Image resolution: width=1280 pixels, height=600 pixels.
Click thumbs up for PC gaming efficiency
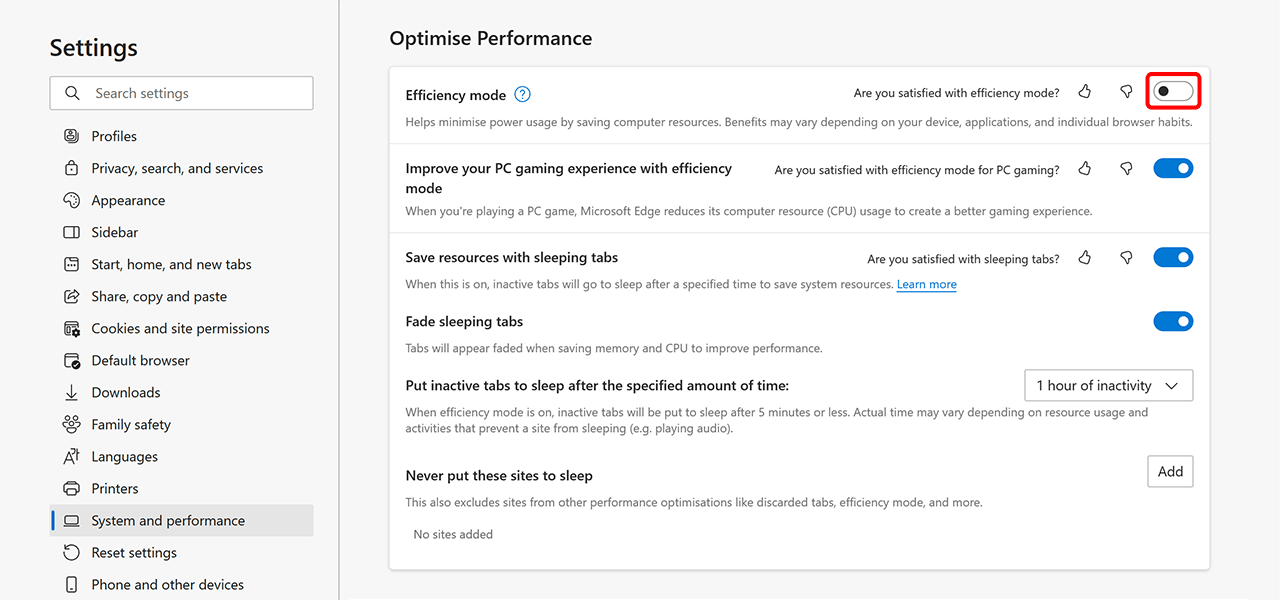pyautogui.click(x=1085, y=169)
